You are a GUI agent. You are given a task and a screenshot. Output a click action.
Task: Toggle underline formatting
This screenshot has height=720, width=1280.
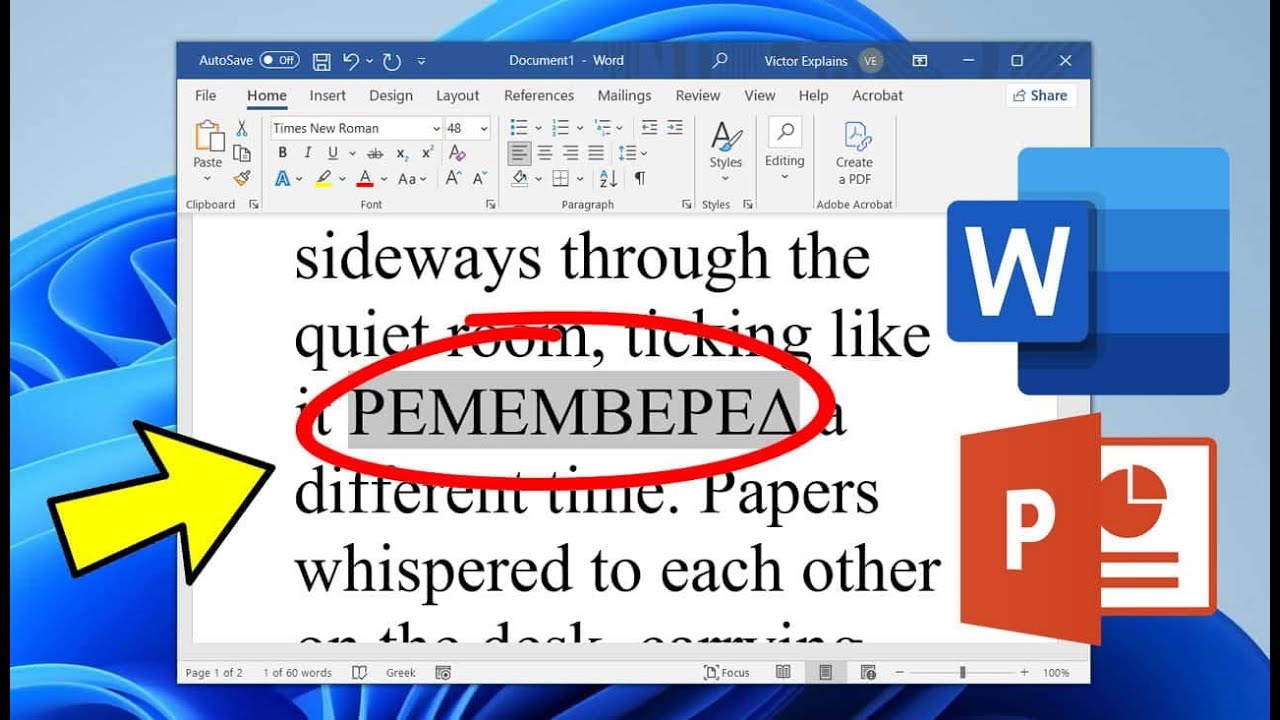(x=331, y=153)
